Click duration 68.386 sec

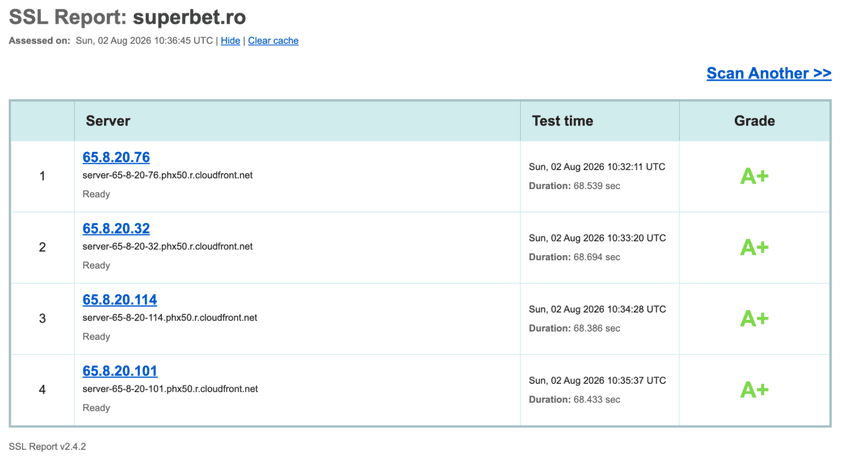point(575,328)
